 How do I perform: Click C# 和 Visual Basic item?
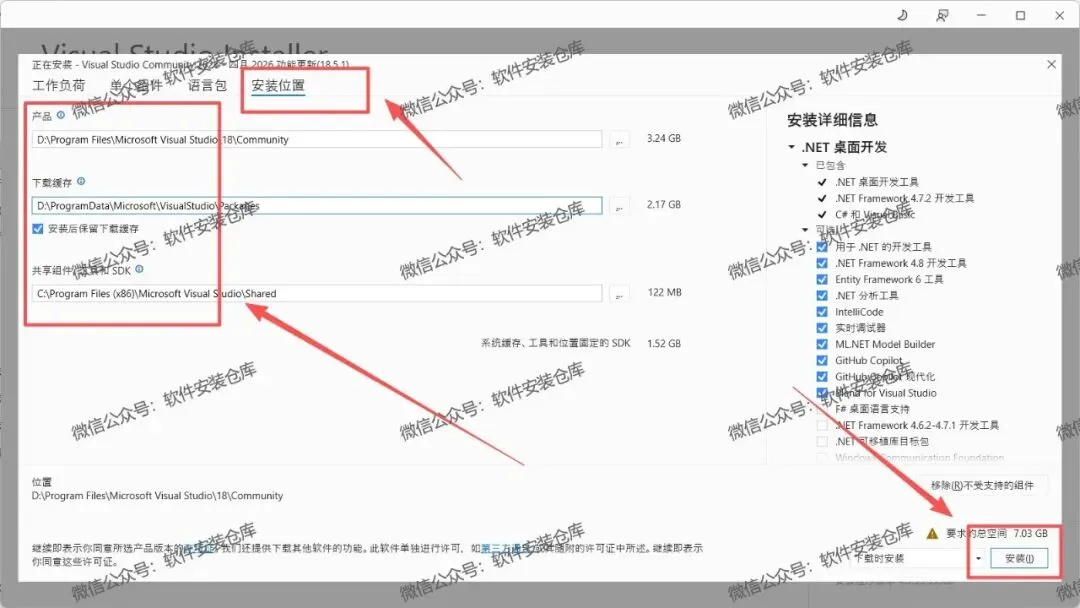point(875,215)
